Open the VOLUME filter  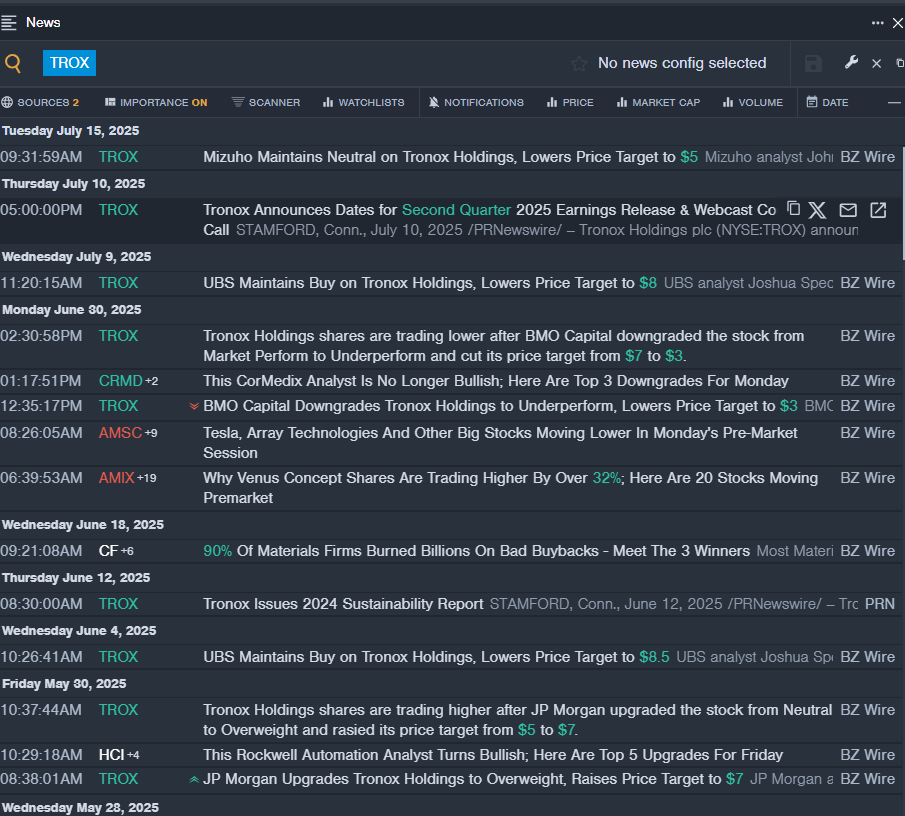click(753, 103)
